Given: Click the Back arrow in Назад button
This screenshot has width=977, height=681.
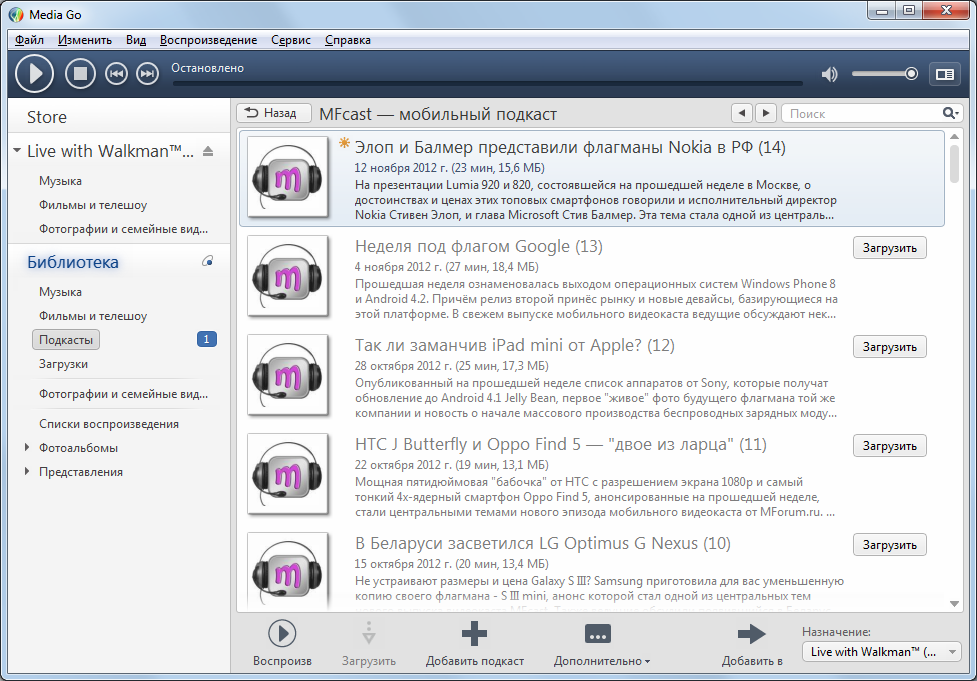Looking at the screenshot, I should 251,113.
